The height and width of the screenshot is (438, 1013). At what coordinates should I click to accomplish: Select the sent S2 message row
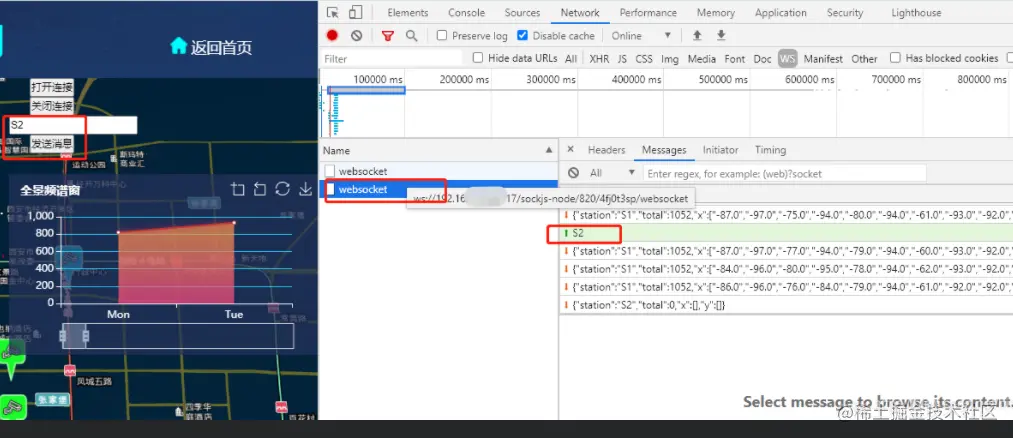coord(786,233)
